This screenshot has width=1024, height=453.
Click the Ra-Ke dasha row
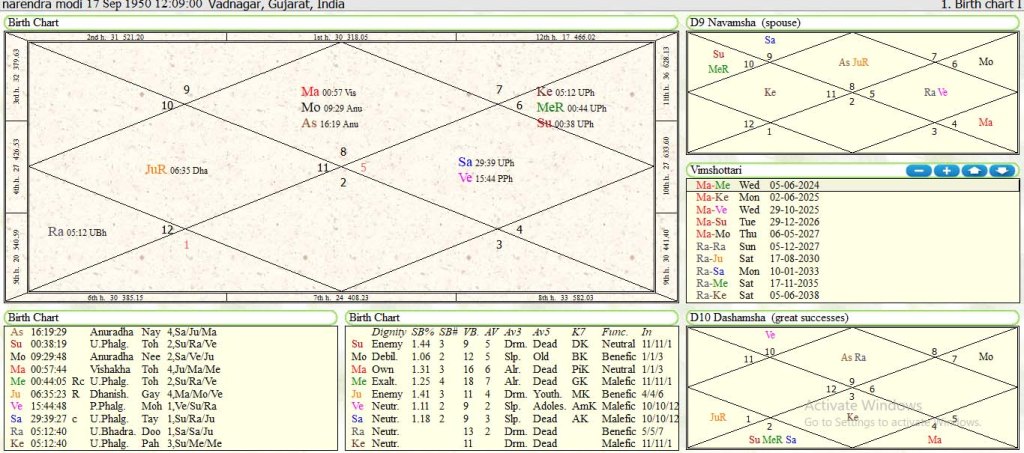pos(760,295)
